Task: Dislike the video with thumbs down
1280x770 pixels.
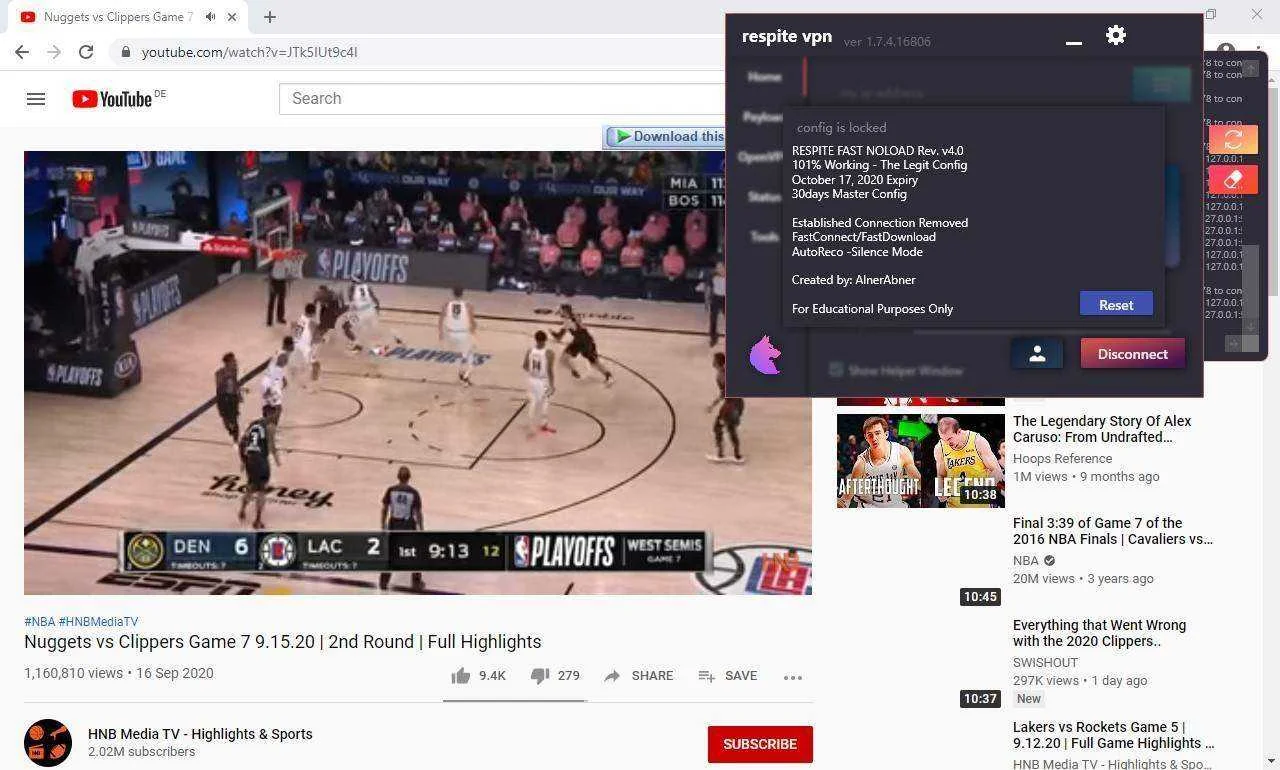Action: 540,676
